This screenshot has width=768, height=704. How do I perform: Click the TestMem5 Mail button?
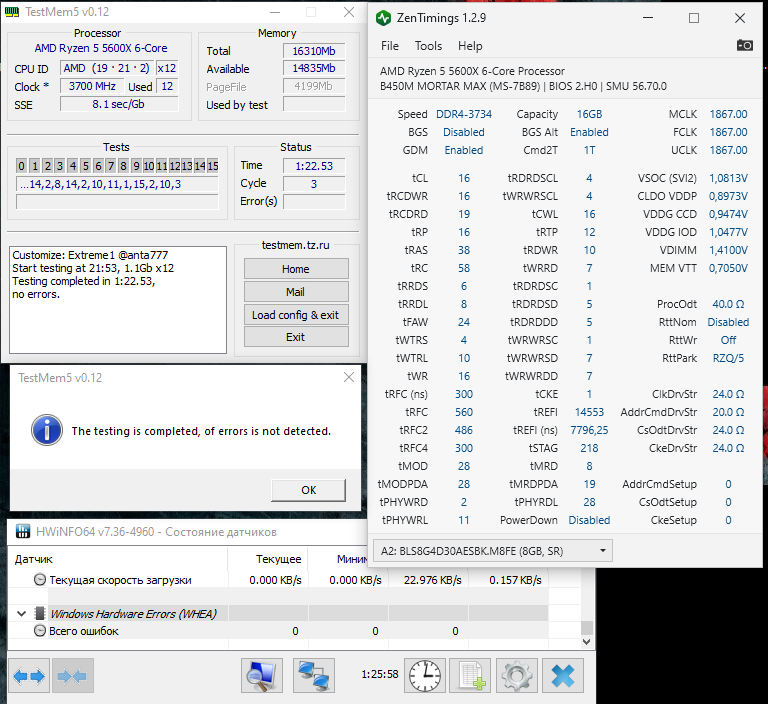tap(296, 291)
